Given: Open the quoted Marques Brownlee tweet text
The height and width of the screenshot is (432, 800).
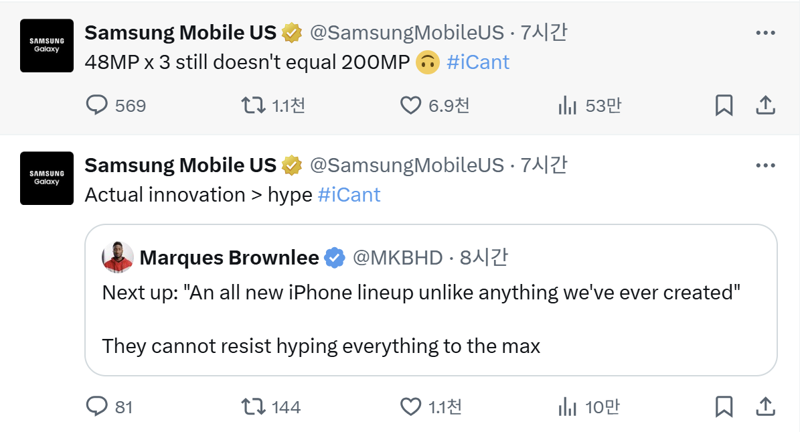Looking at the screenshot, I should [x=420, y=294].
